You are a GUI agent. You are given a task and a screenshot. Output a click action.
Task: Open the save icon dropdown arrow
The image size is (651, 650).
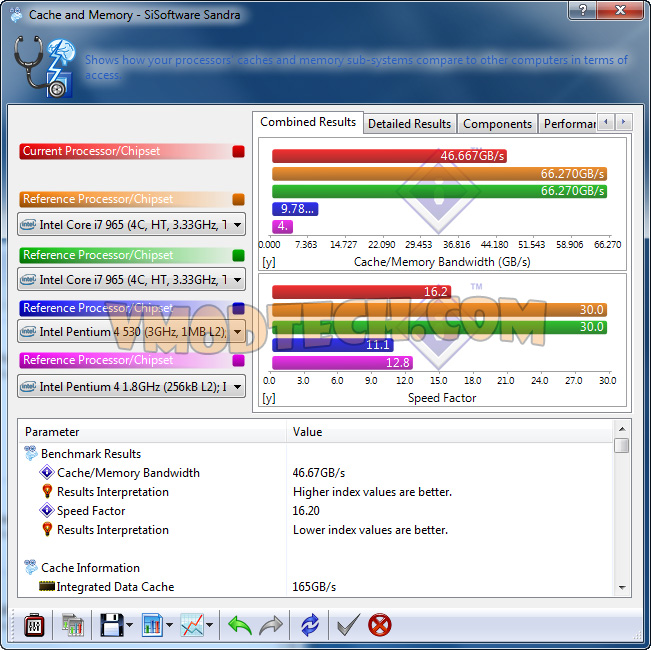coord(130,625)
